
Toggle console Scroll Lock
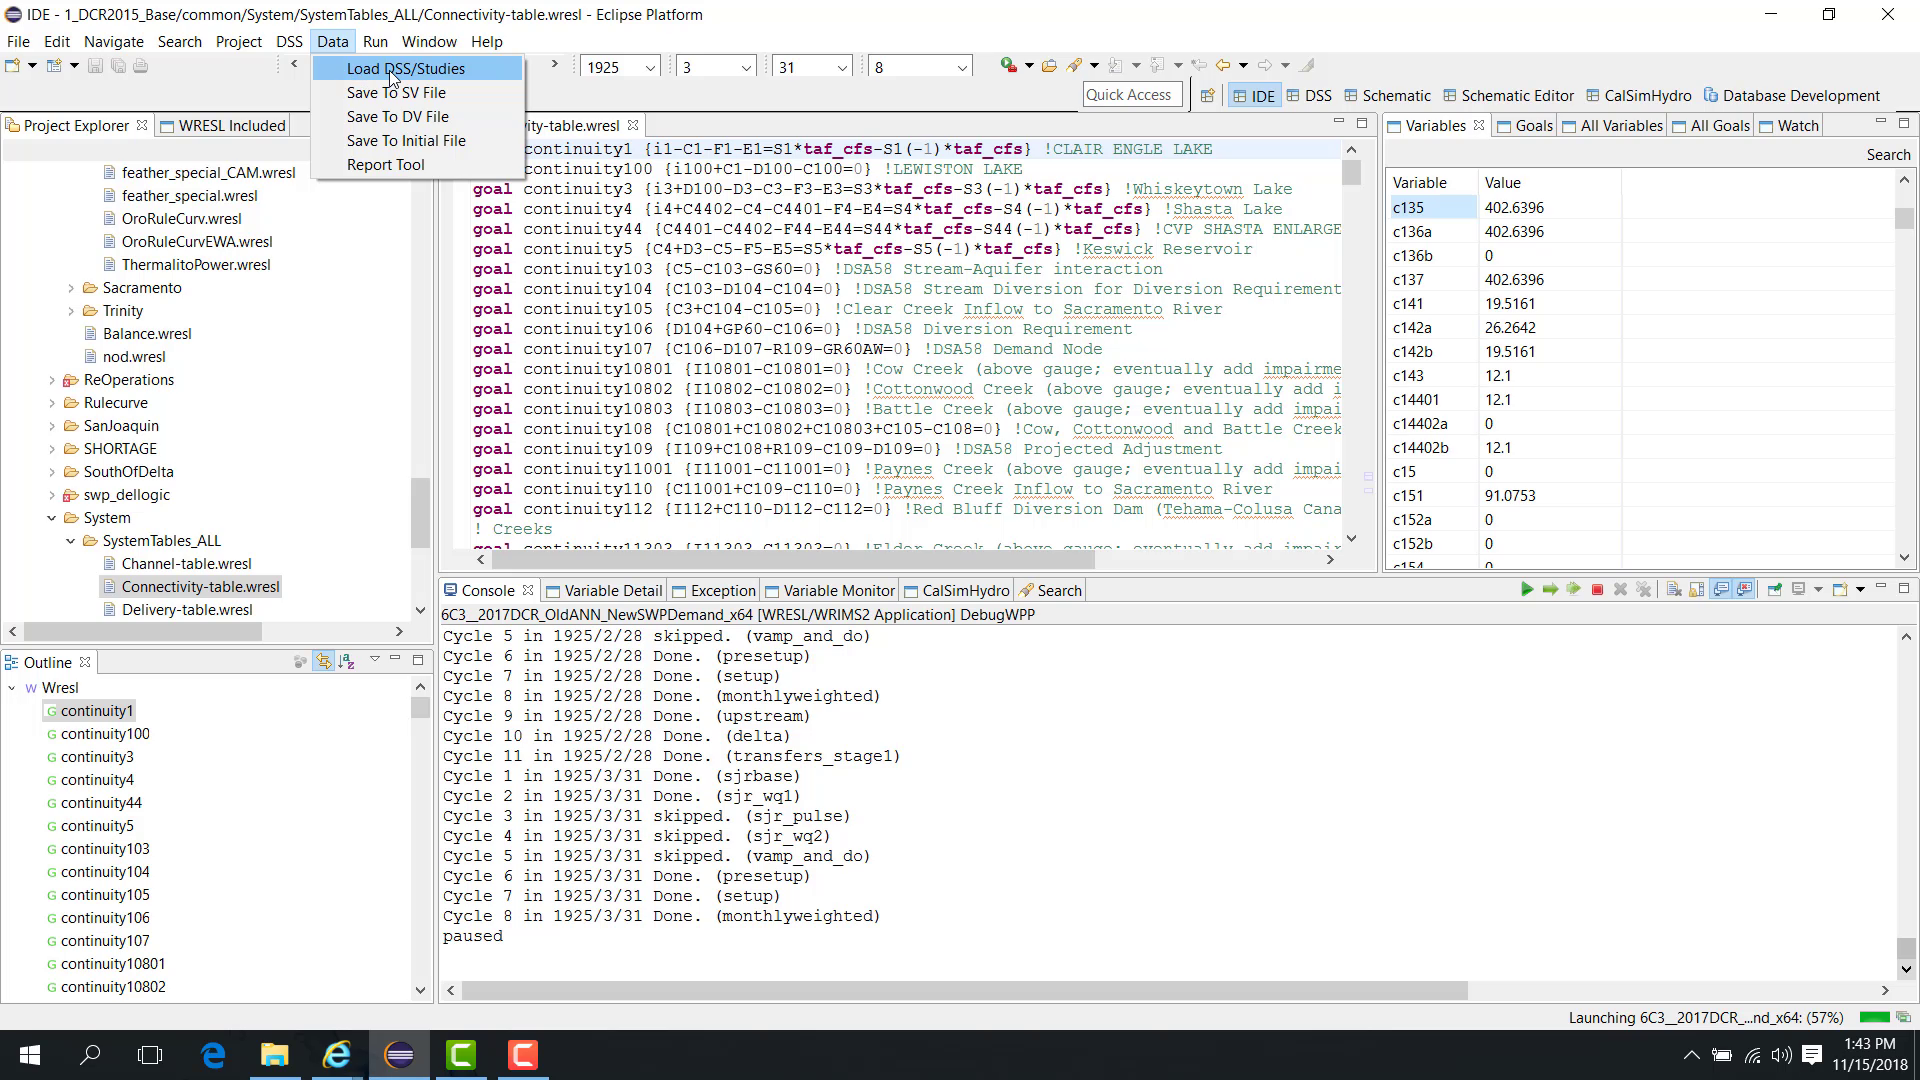point(1697,590)
